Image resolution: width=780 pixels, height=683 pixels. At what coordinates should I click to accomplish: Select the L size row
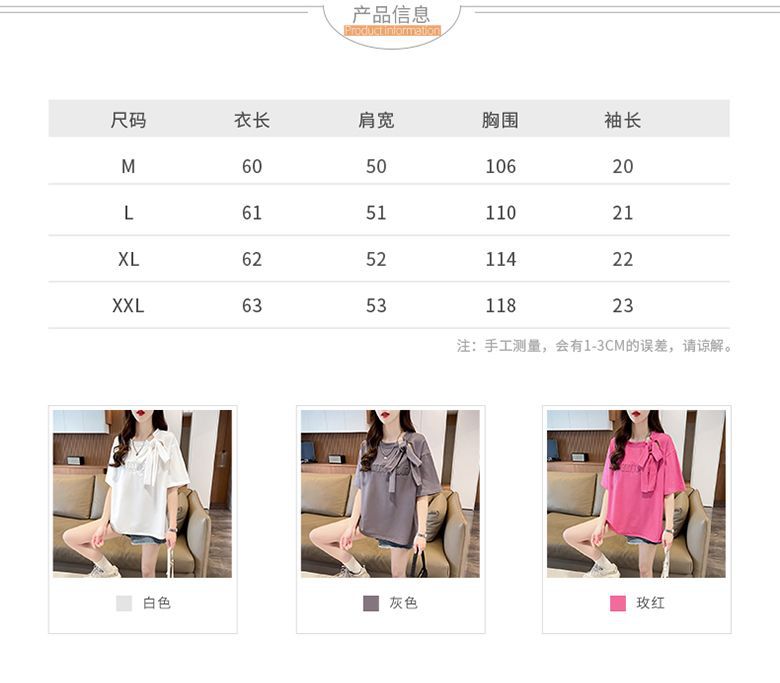(x=389, y=210)
